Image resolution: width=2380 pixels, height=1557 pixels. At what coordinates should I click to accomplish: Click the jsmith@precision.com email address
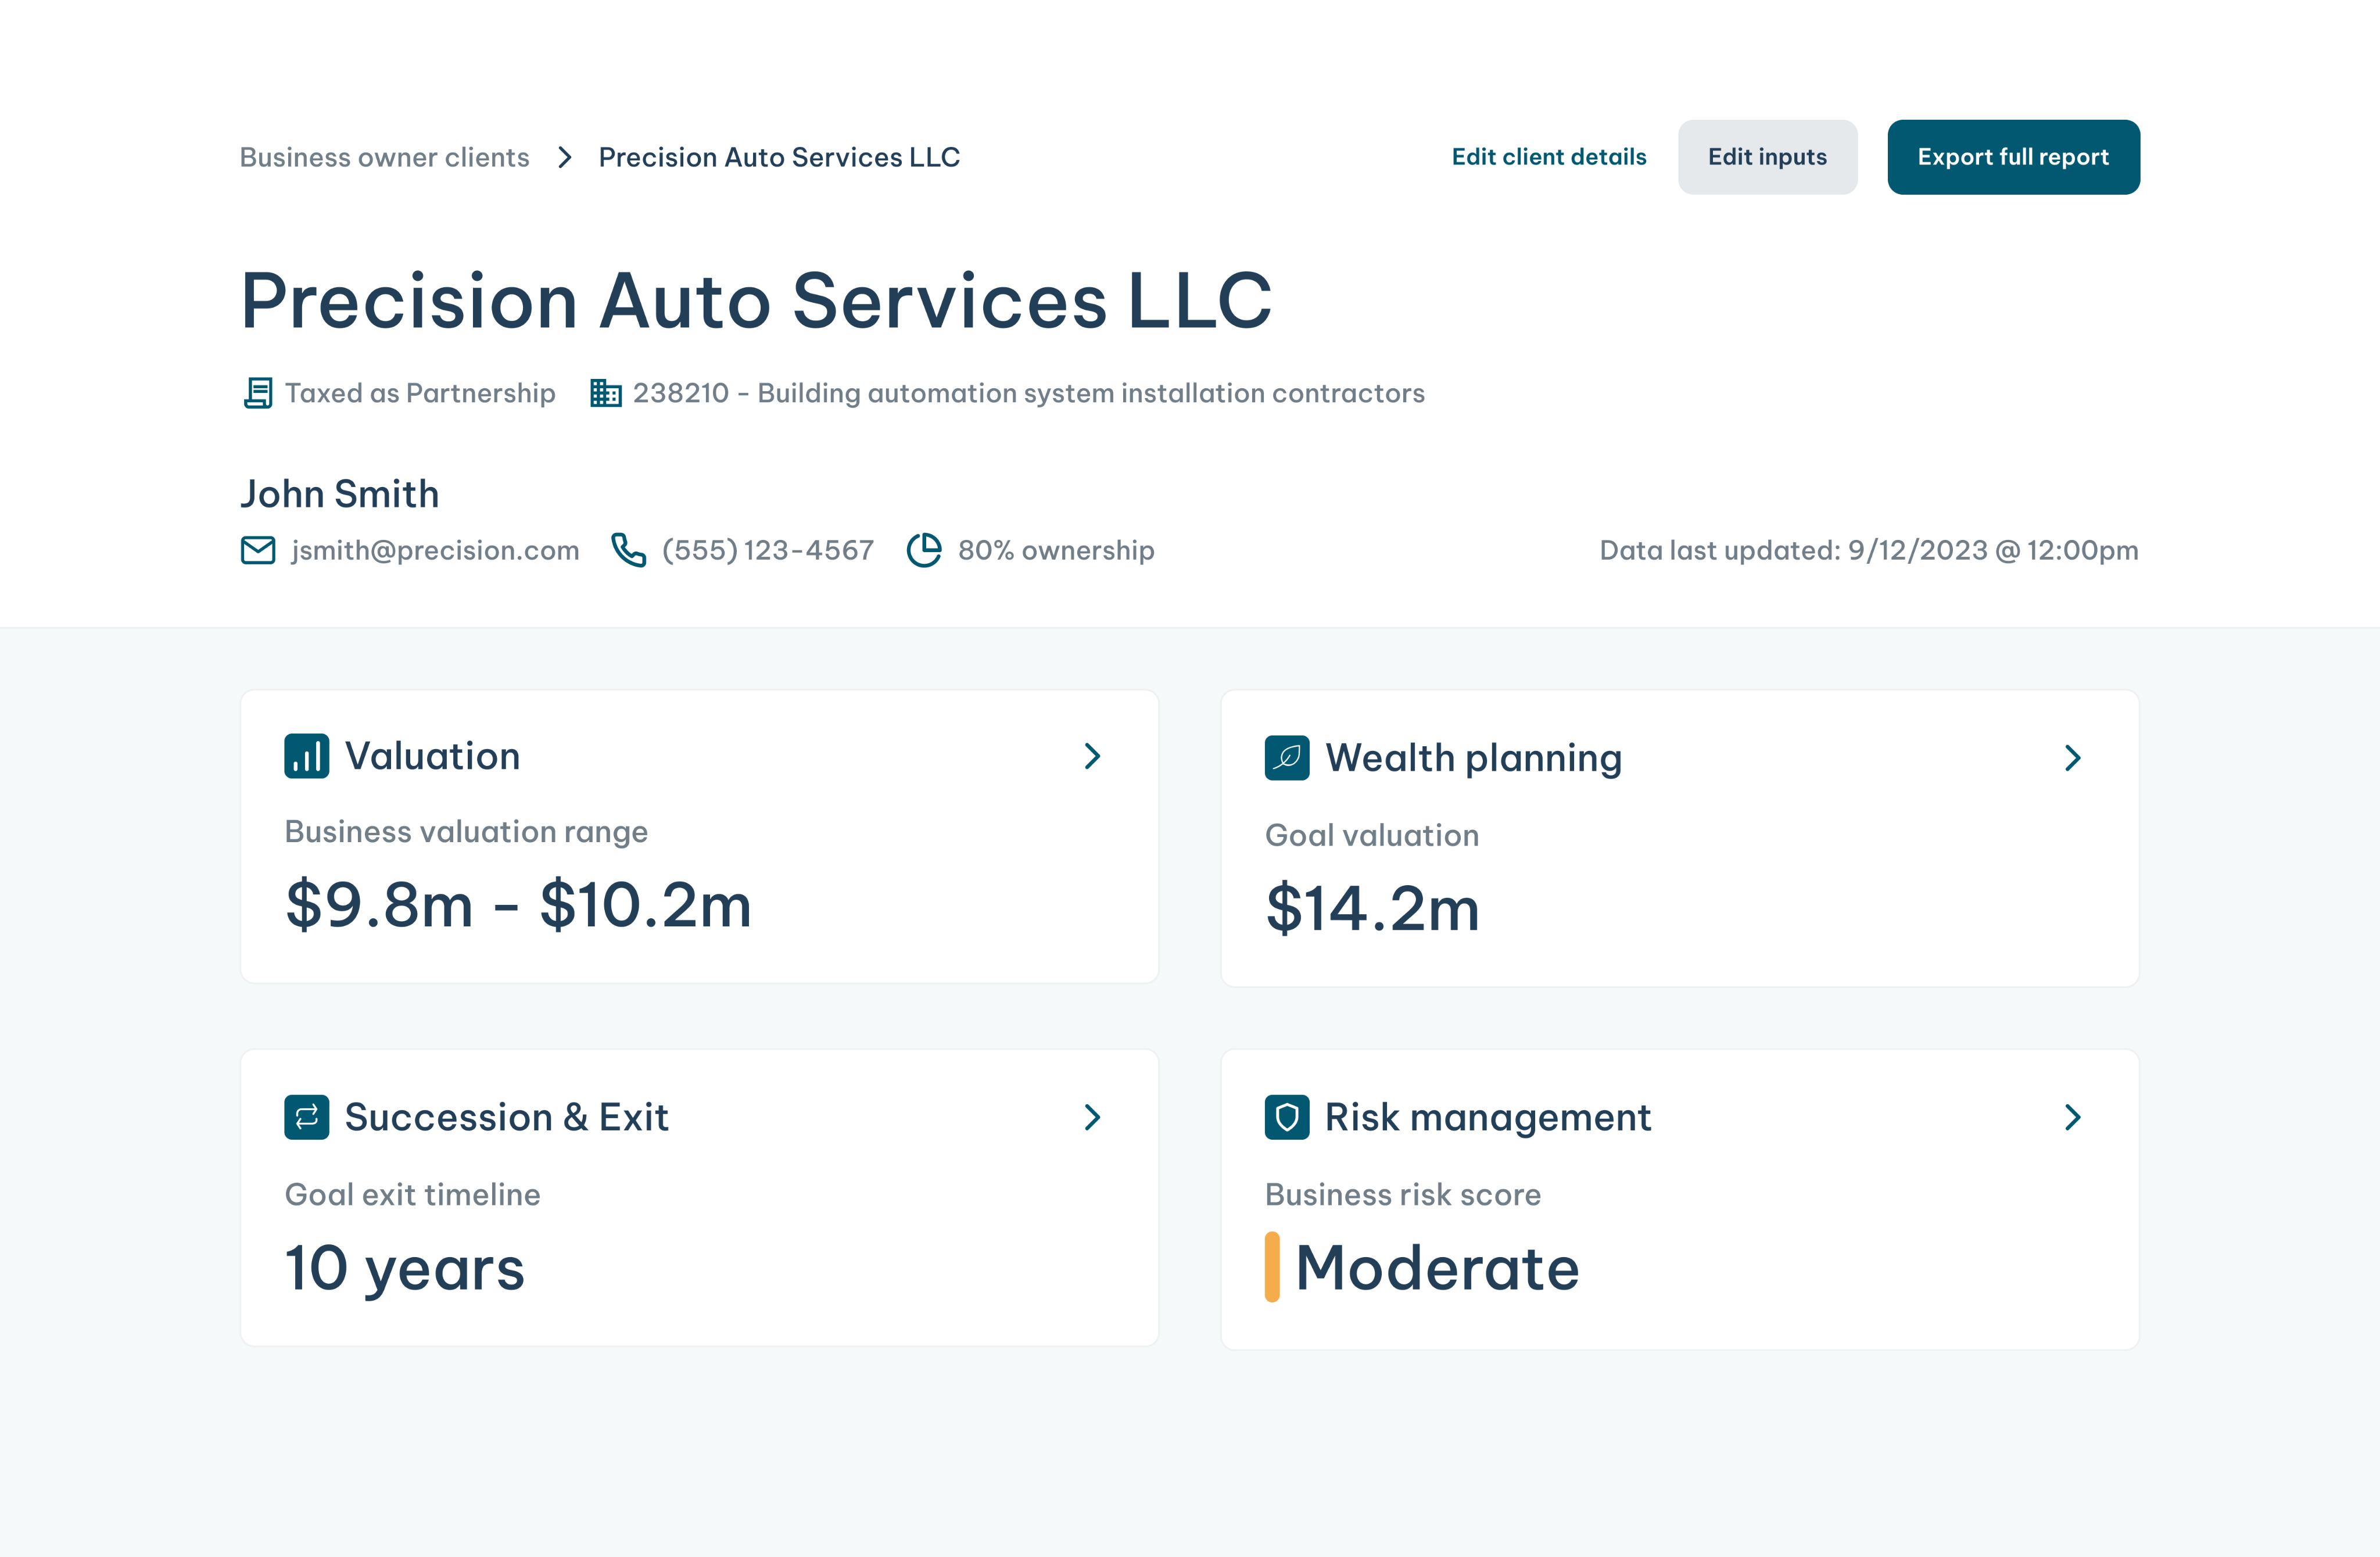coord(435,550)
